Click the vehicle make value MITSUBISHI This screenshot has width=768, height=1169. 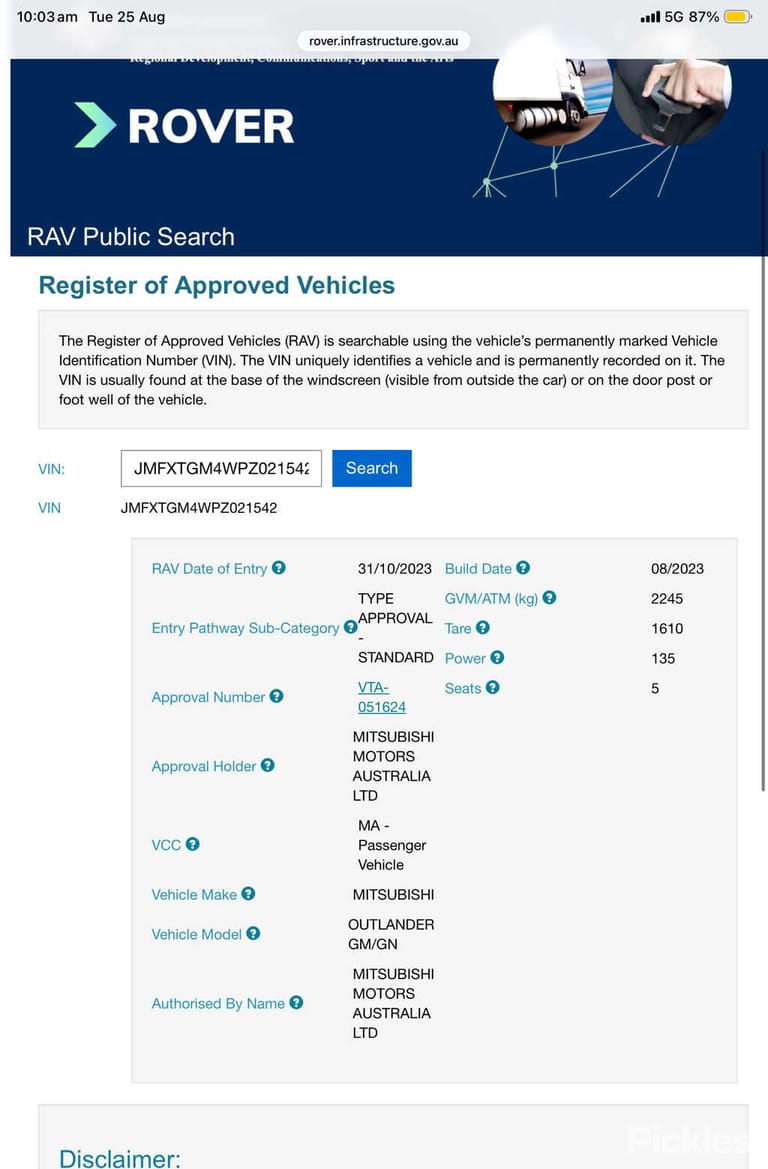click(x=393, y=895)
